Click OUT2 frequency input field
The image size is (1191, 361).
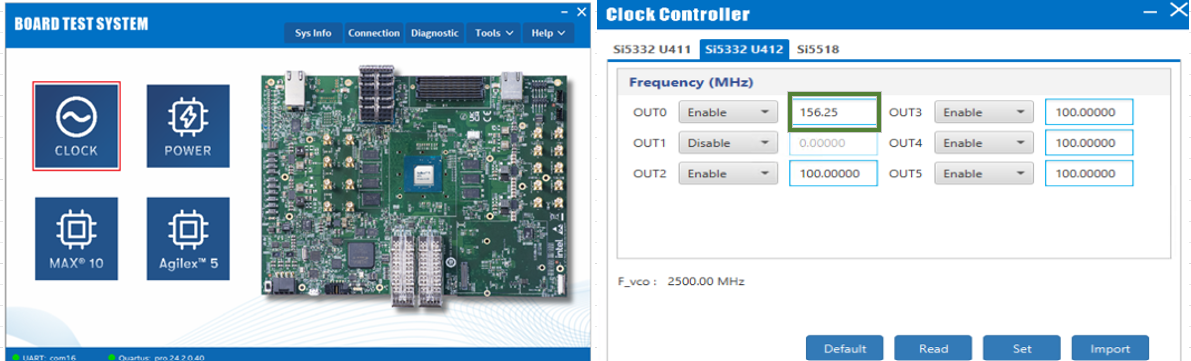click(x=833, y=173)
